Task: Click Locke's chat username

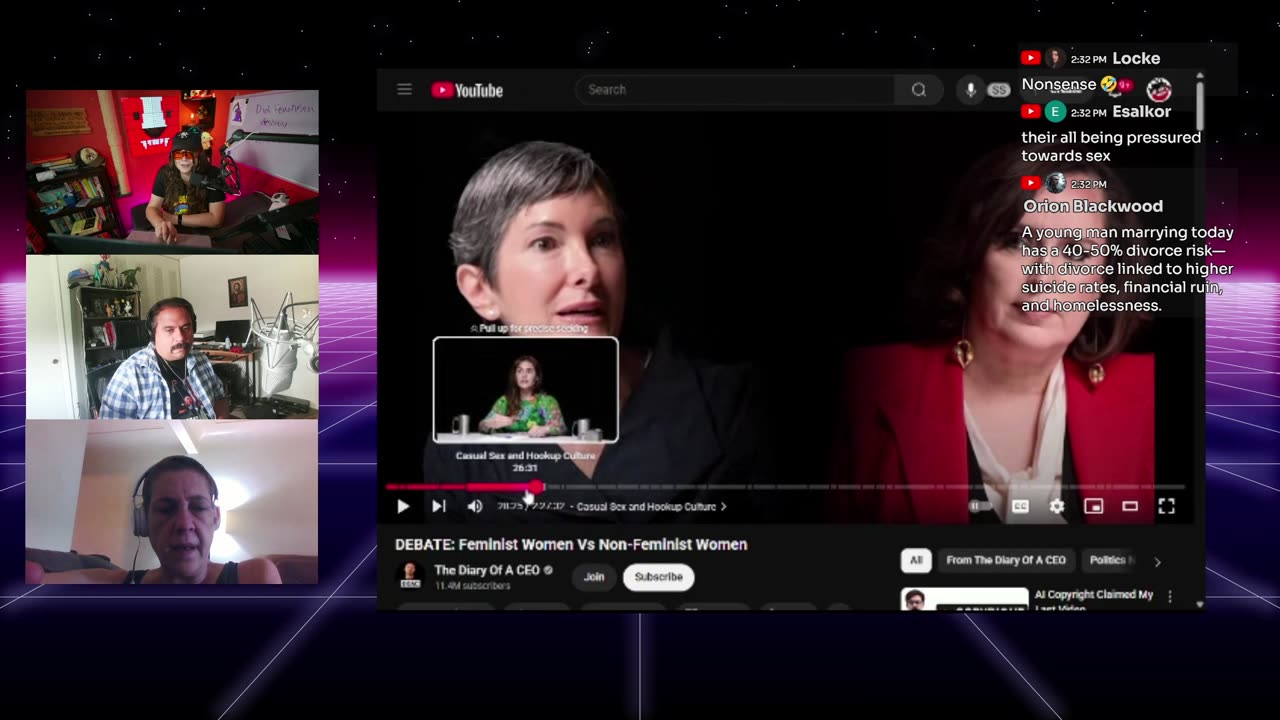Action: (1136, 58)
